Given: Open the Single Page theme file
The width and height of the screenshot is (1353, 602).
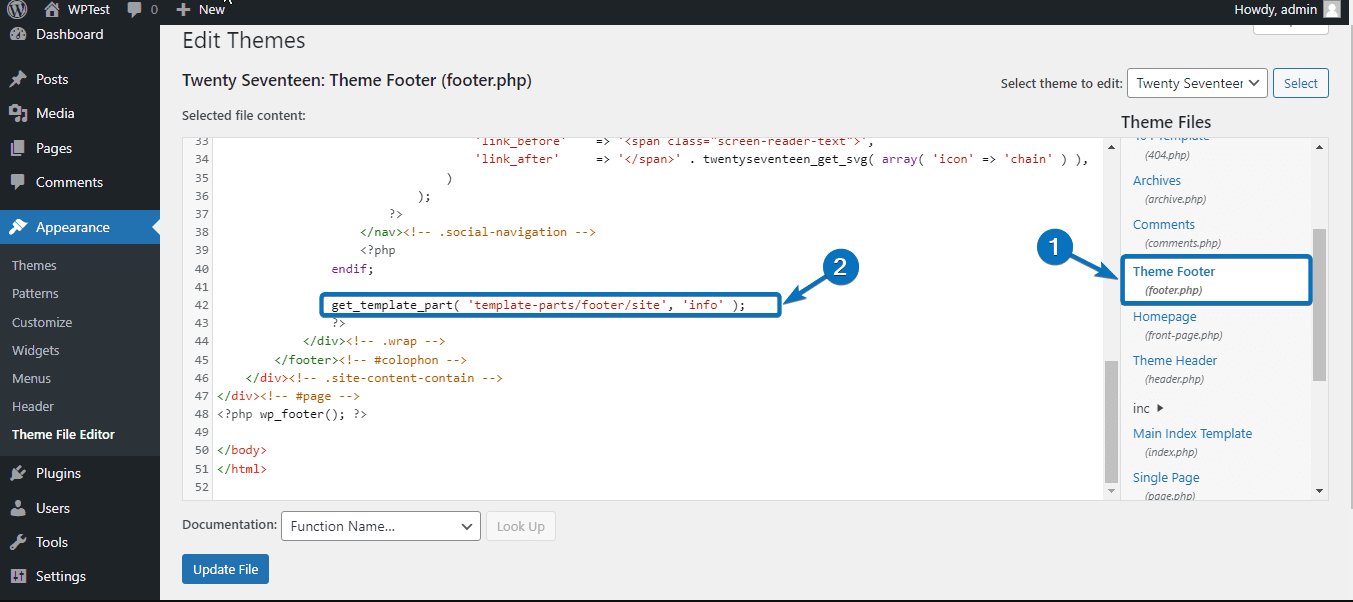Looking at the screenshot, I should [1166, 477].
